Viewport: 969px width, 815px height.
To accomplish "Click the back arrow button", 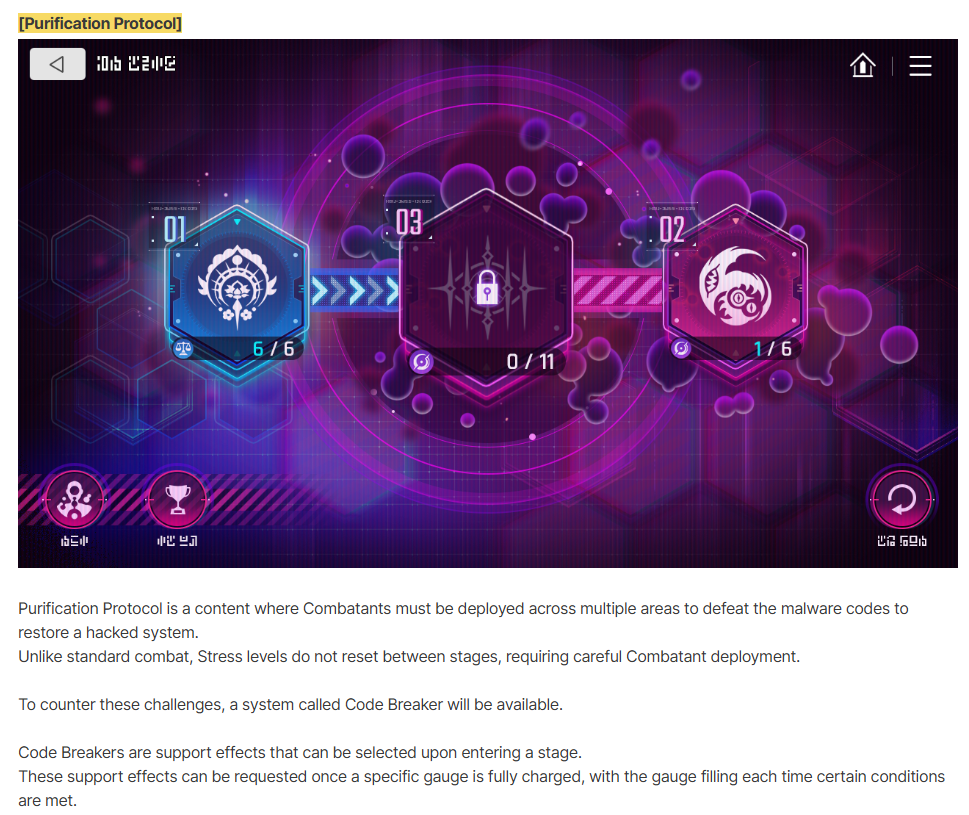I will (57, 64).
